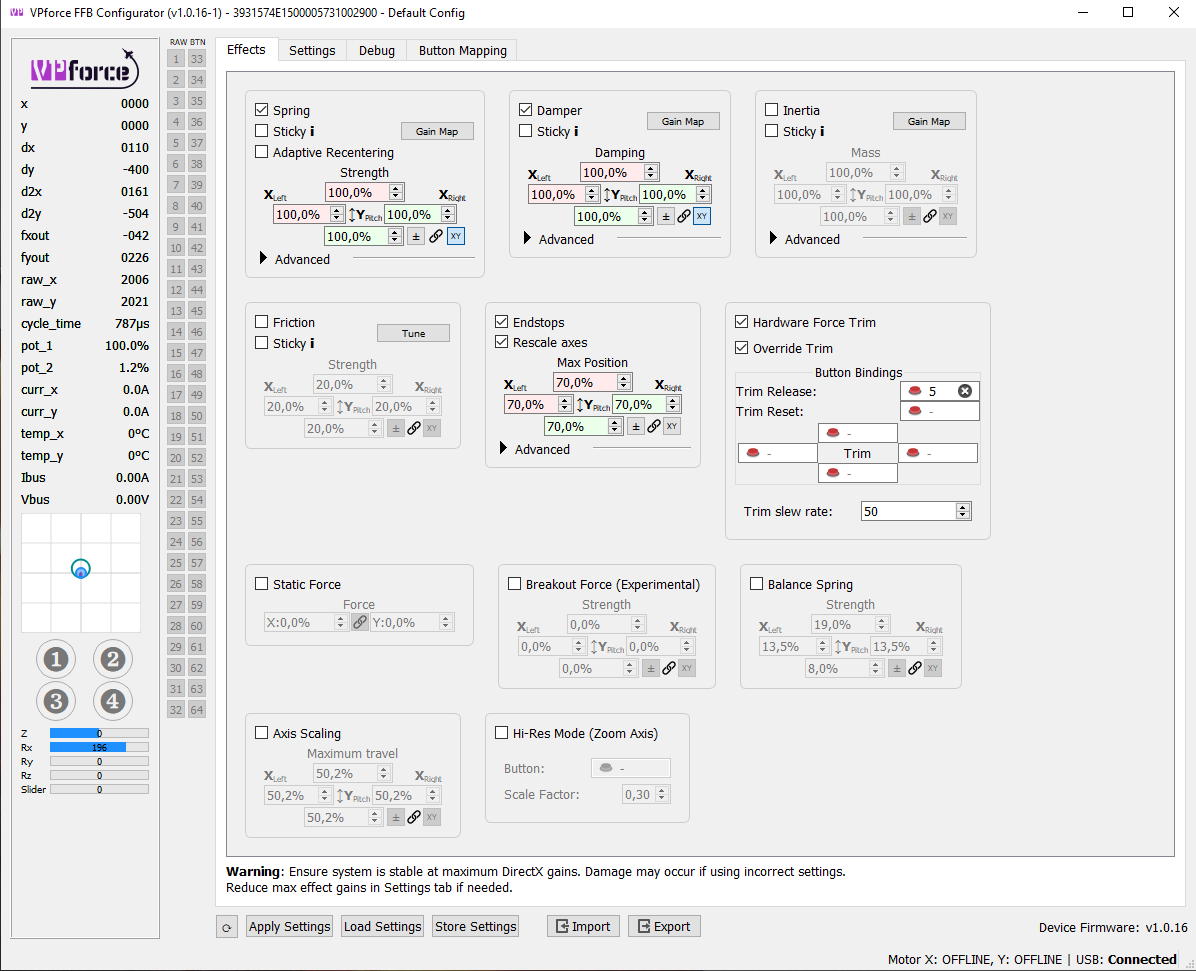
Task: Click the link chain icon in Balance Spring panel
Action: coord(915,668)
